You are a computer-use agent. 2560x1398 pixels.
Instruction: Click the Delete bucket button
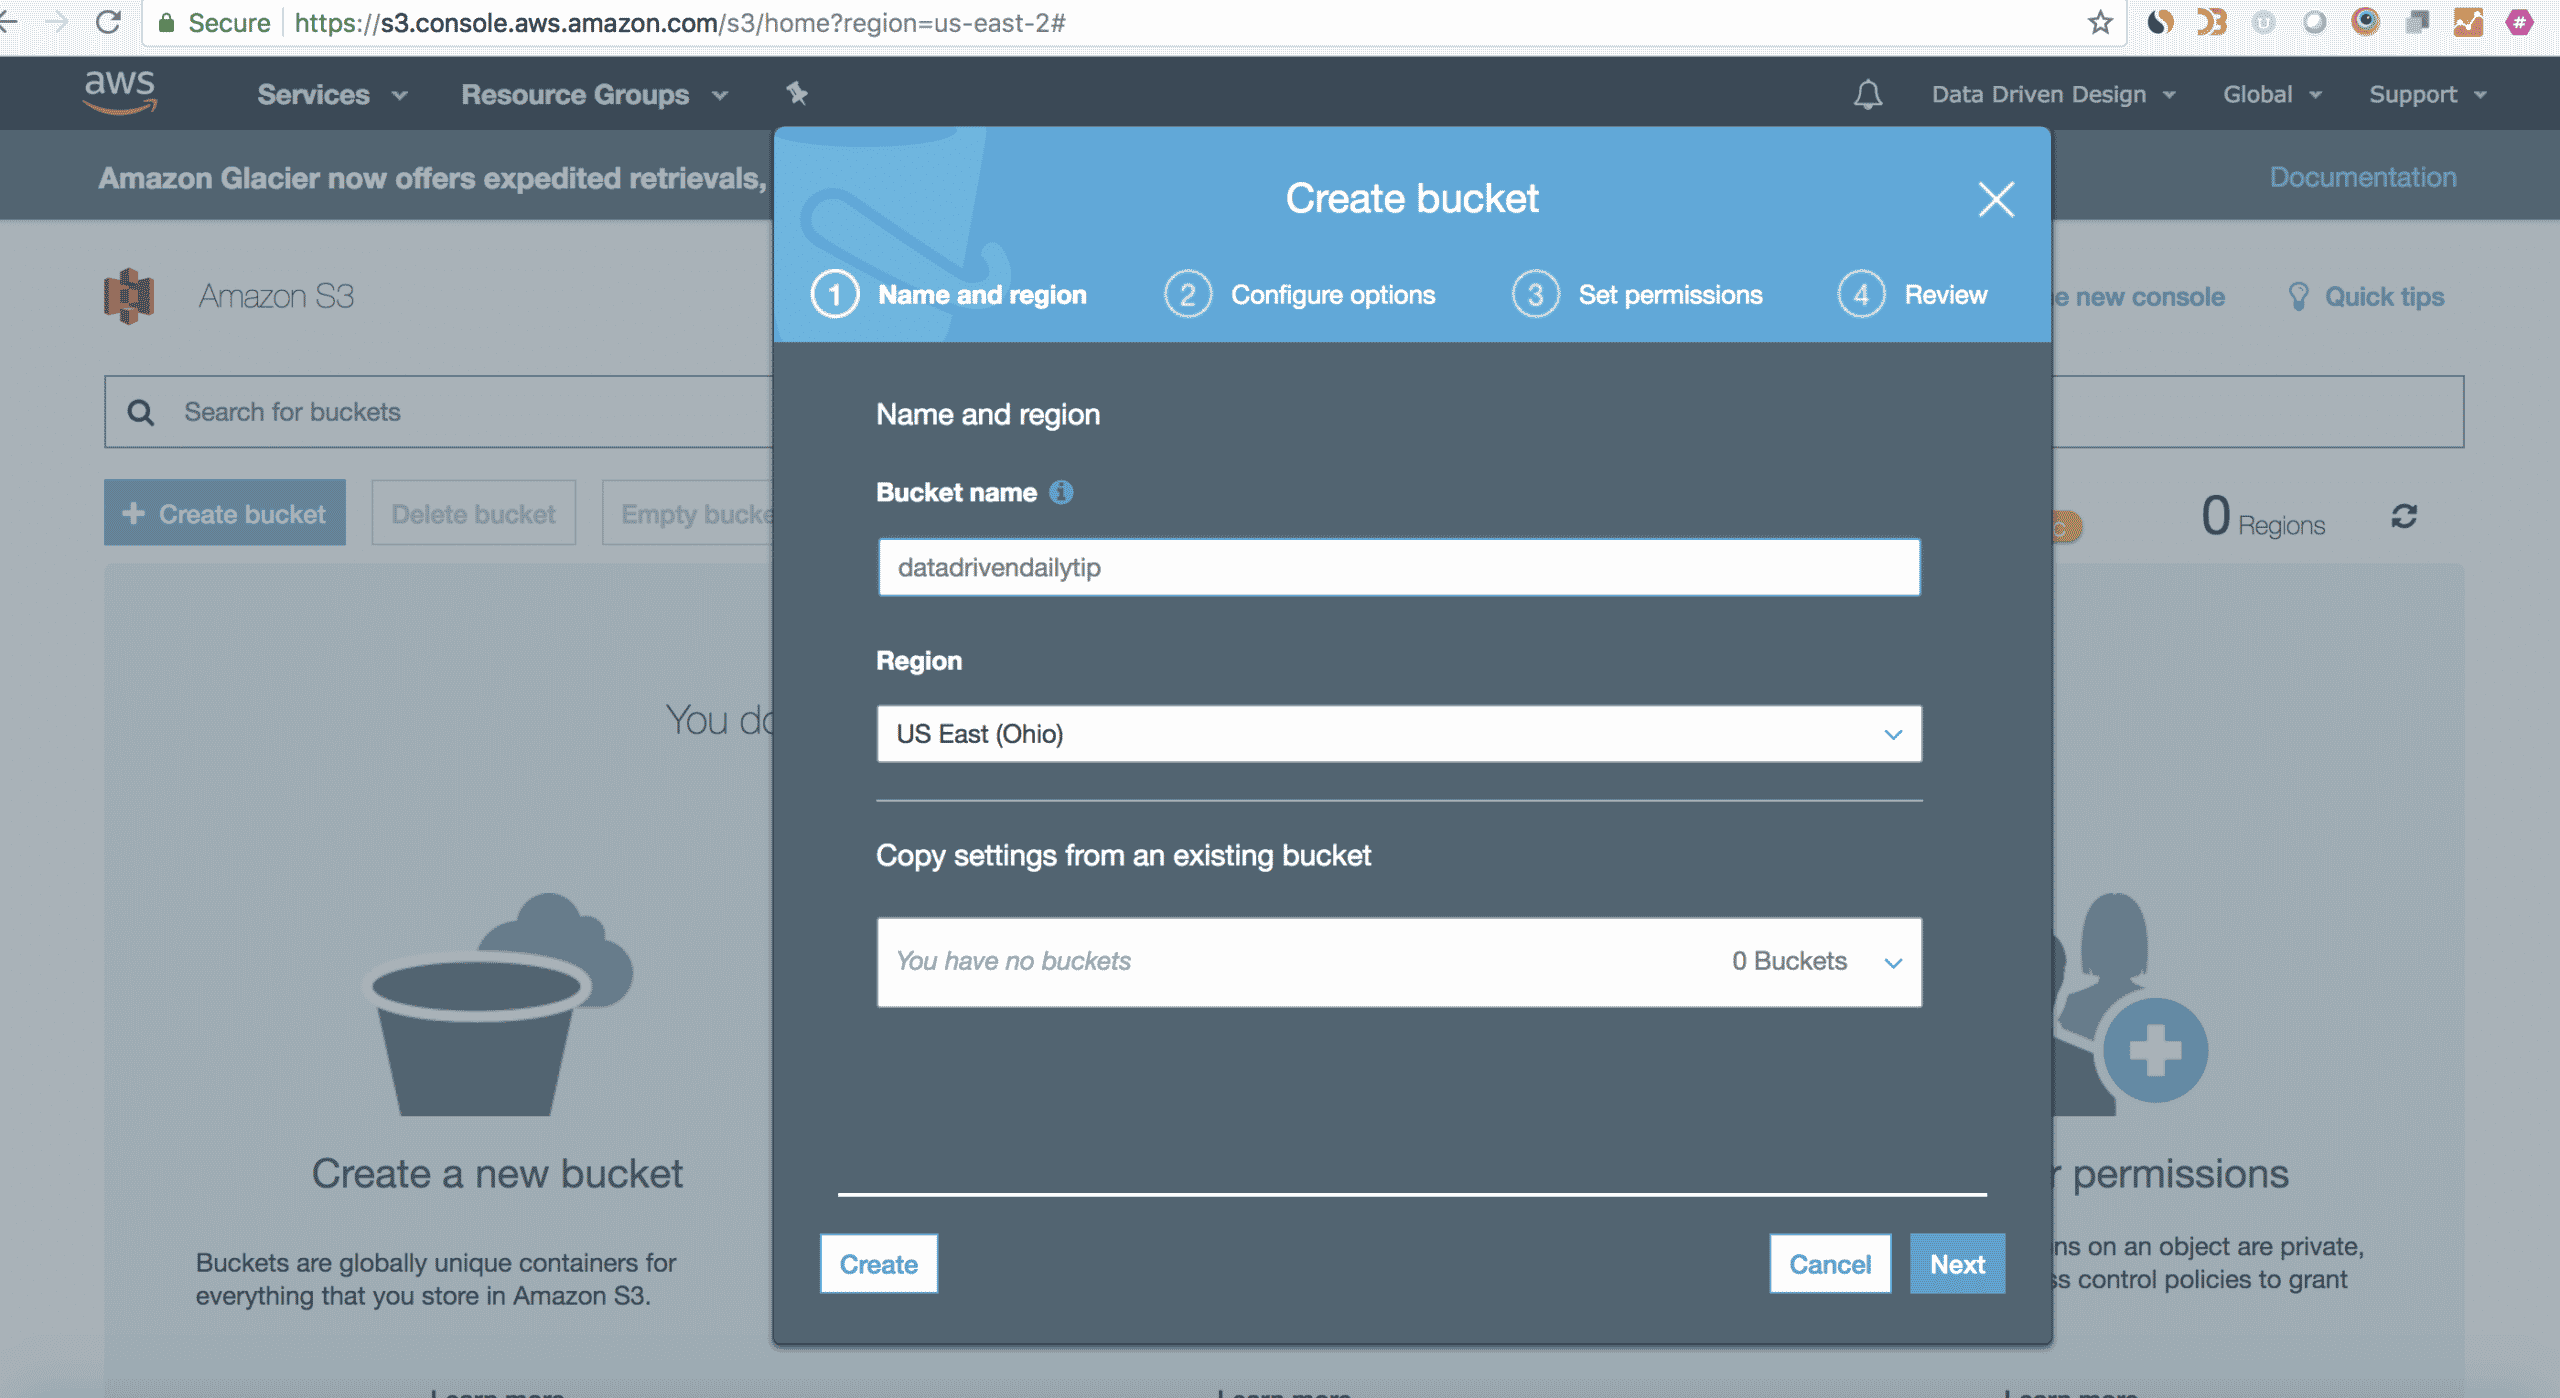click(473, 513)
